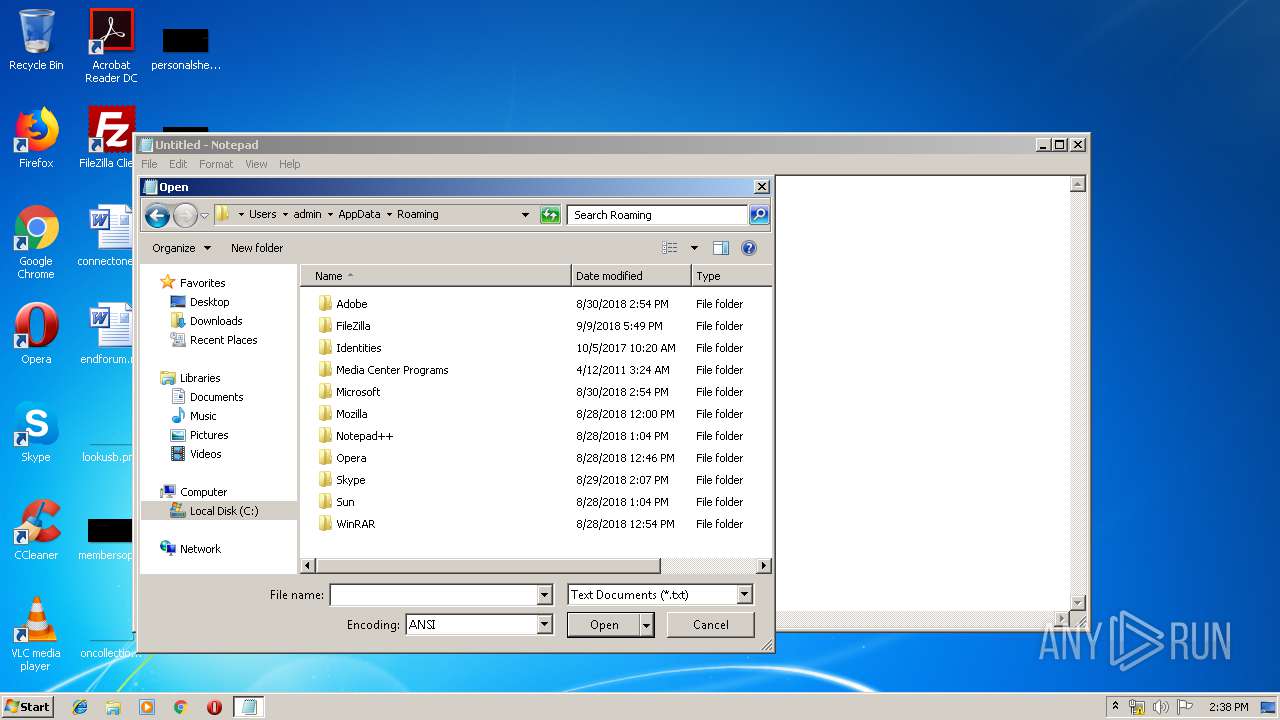Viewport: 1280px width, 720px height.
Task: Sort by Date modified column header
Action: [631, 276]
